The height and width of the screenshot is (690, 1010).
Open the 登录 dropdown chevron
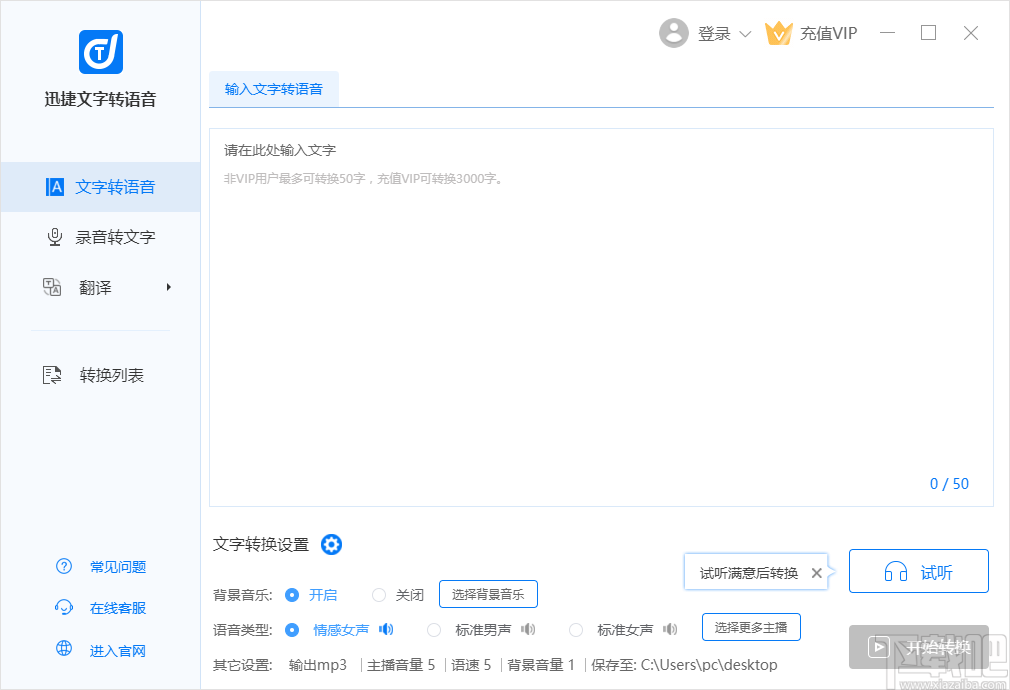745,33
